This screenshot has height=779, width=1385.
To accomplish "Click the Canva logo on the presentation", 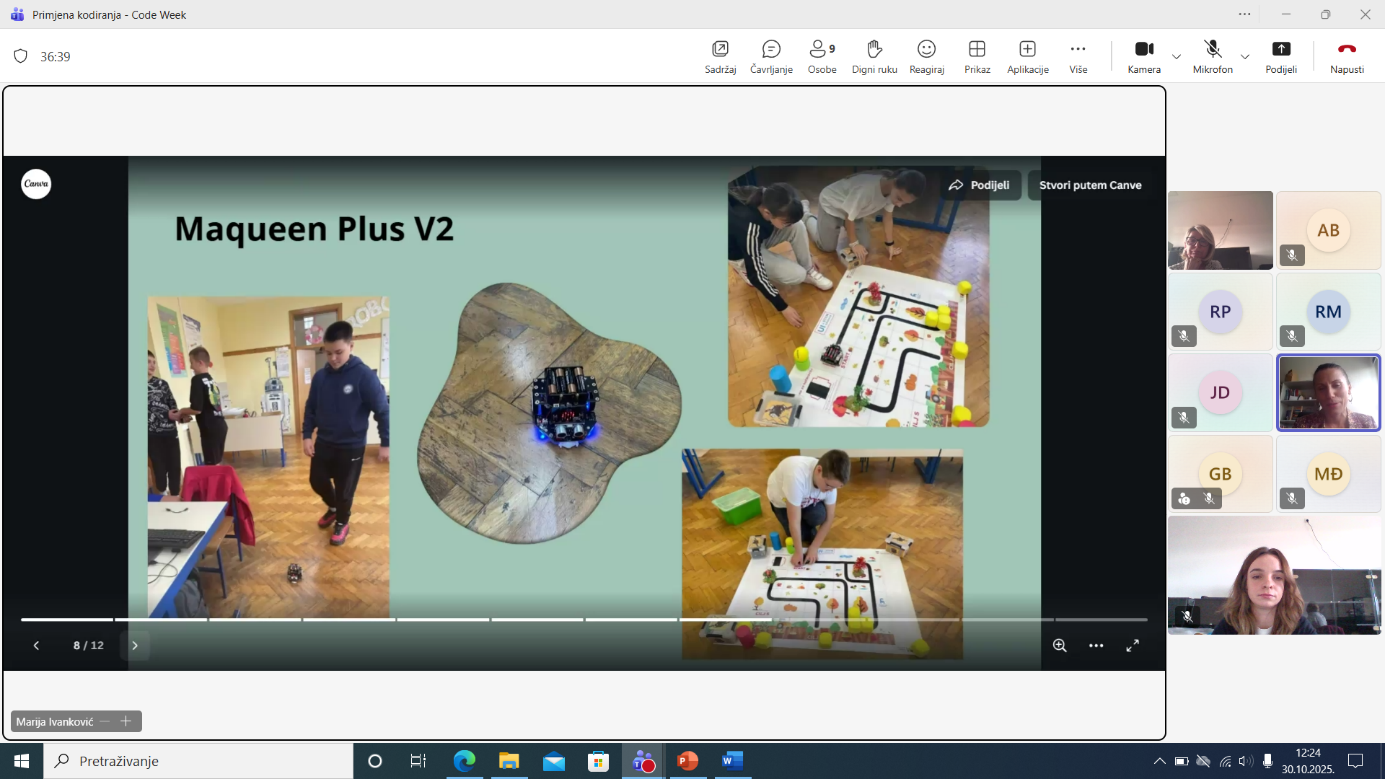I will 36,184.
